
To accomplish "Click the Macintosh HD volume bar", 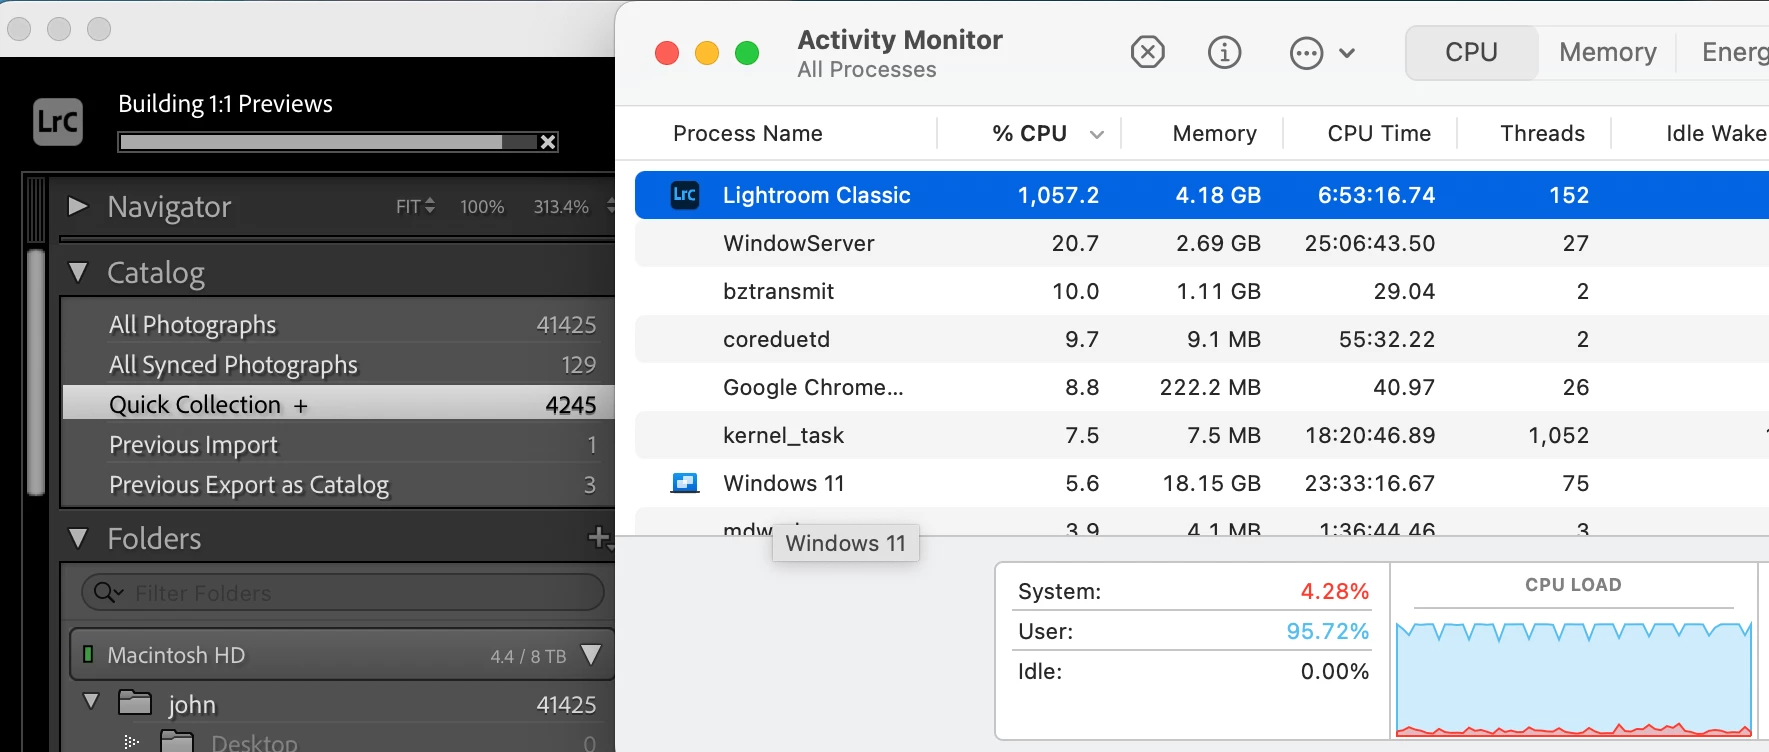I will pyautogui.click(x=342, y=655).
